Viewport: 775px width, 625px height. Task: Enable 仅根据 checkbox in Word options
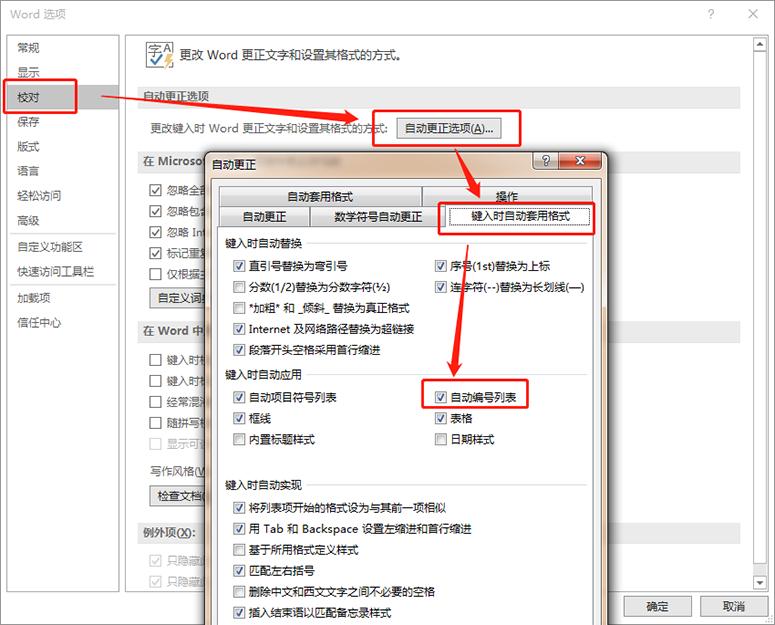tap(155, 274)
